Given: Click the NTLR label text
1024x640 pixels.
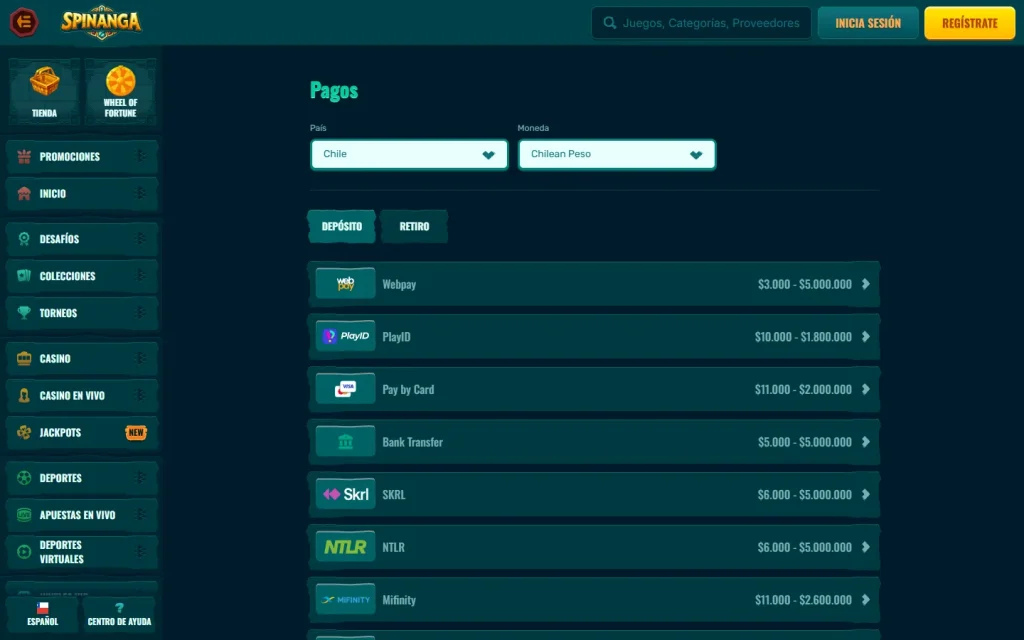Looking at the screenshot, I should click(393, 547).
